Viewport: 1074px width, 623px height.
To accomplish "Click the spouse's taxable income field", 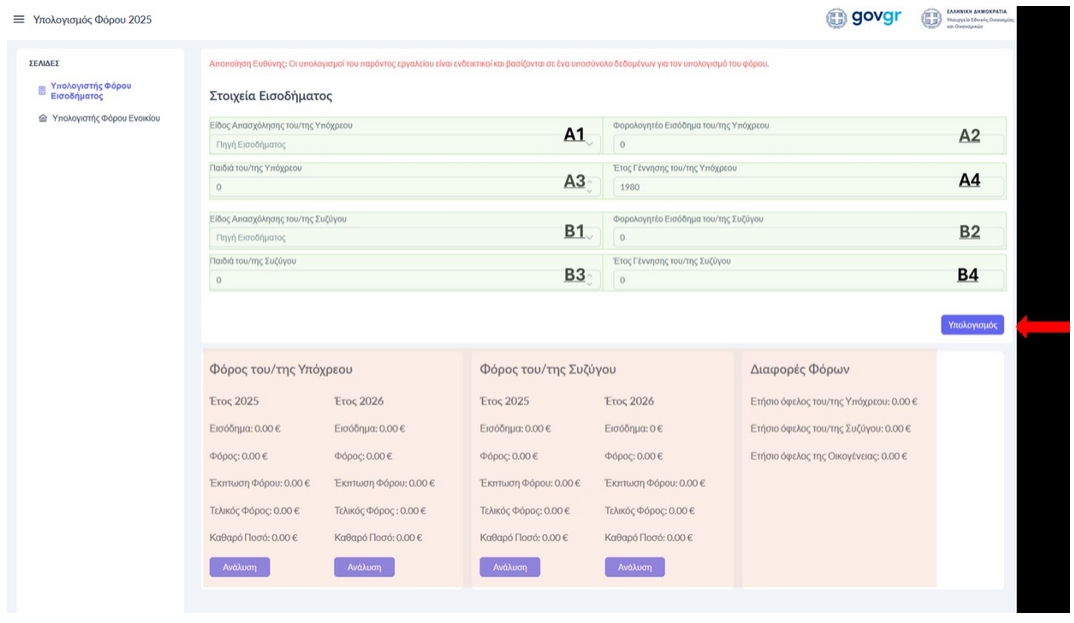I will click(x=780, y=237).
